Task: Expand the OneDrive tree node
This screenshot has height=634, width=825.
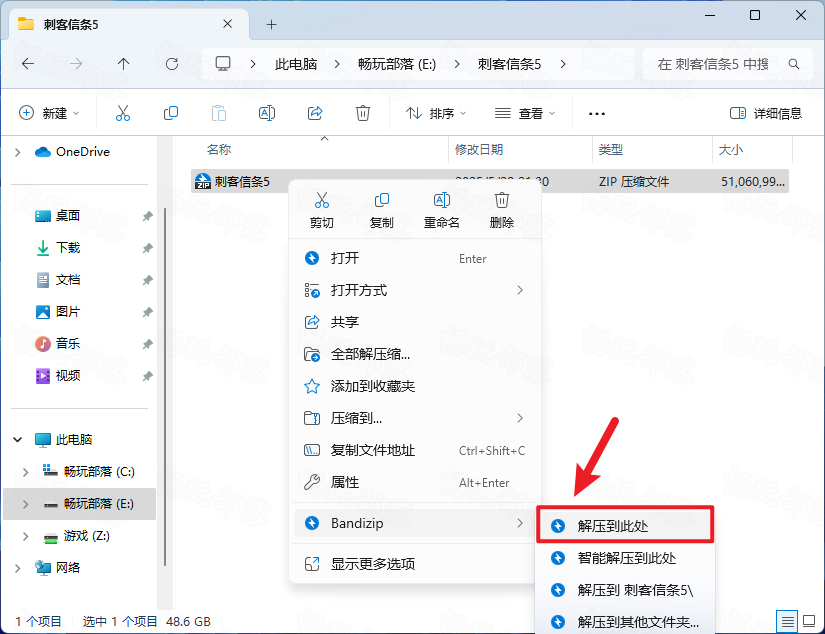Action: pyautogui.click(x=17, y=152)
